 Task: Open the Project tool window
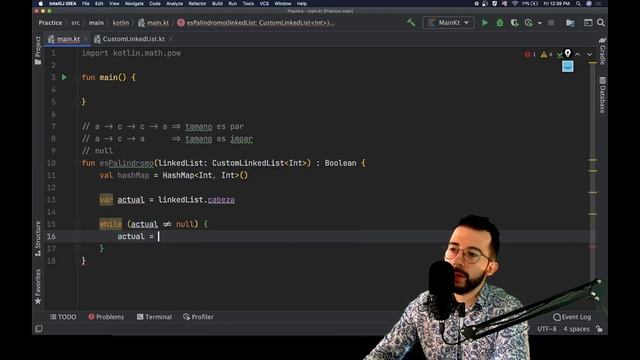(x=38, y=50)
